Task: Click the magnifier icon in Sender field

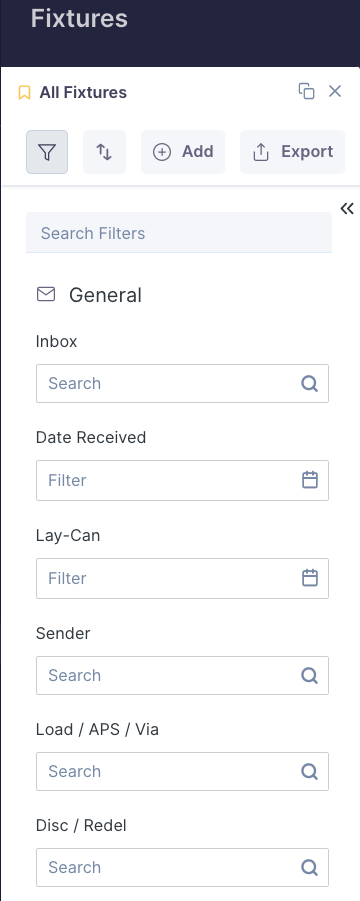Action: (309, 675)
